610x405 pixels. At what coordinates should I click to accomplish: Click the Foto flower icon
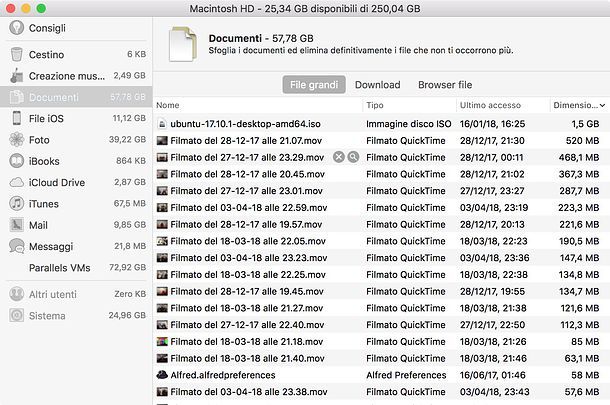point(16,139)
